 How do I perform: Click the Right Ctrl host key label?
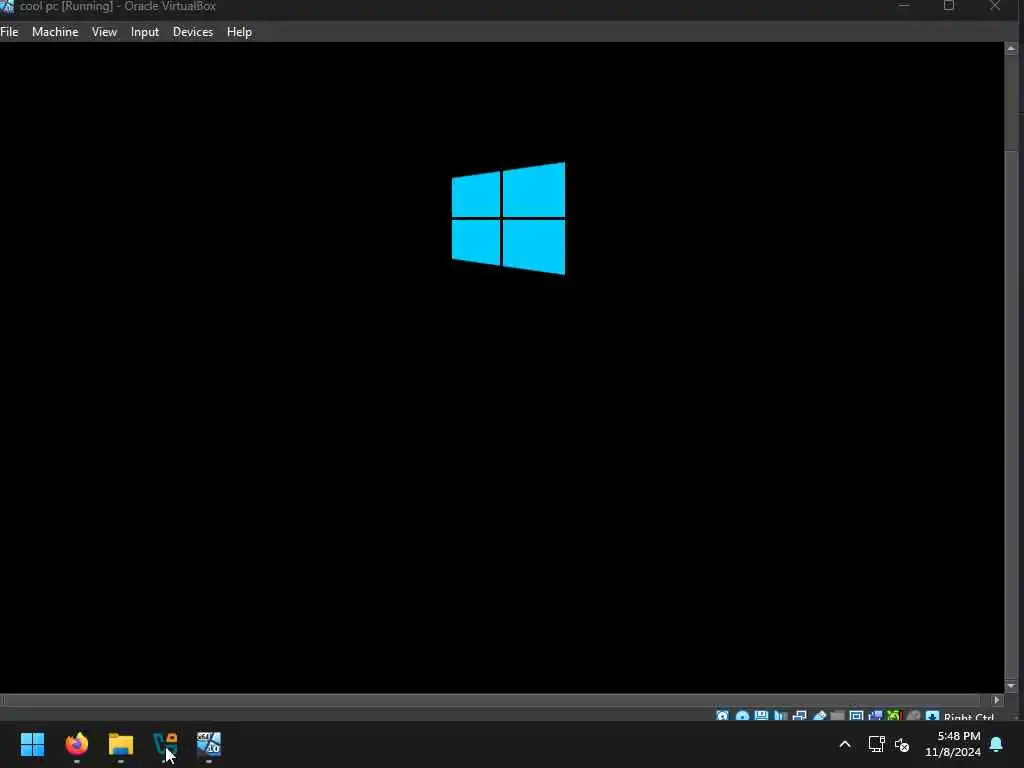pos(969,717)
